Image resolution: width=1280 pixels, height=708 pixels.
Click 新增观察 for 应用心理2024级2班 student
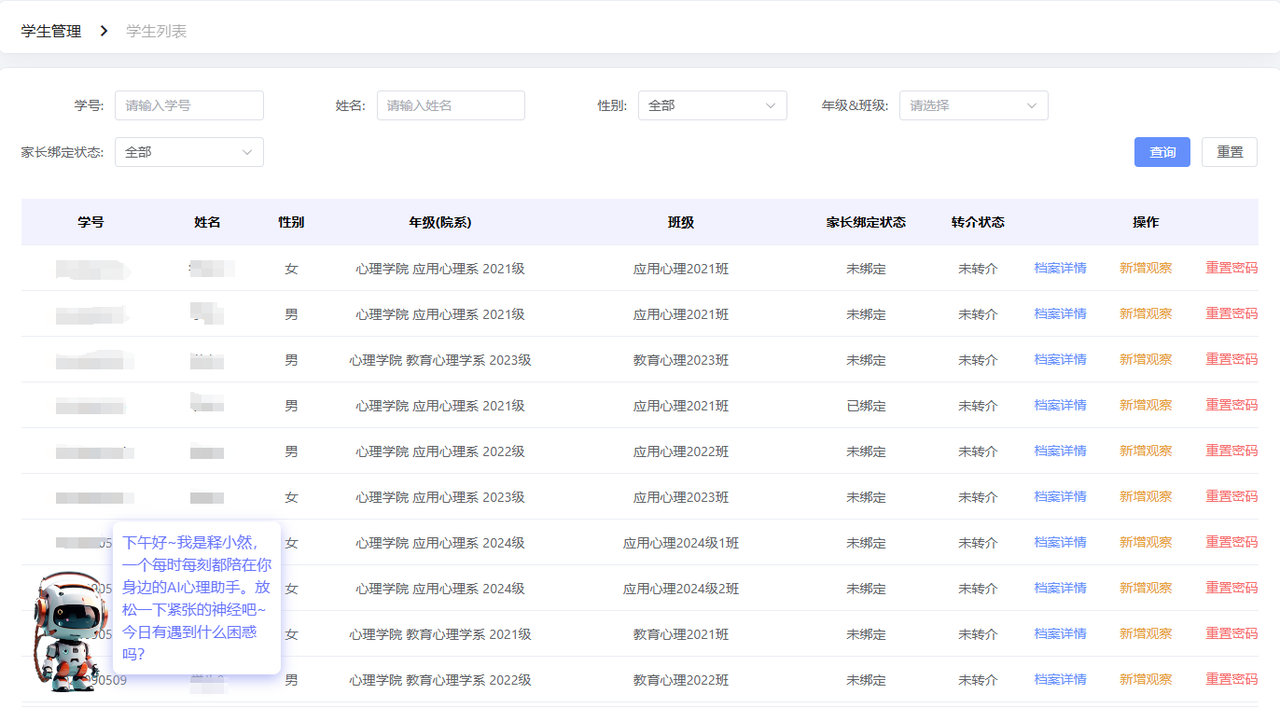1146,588
